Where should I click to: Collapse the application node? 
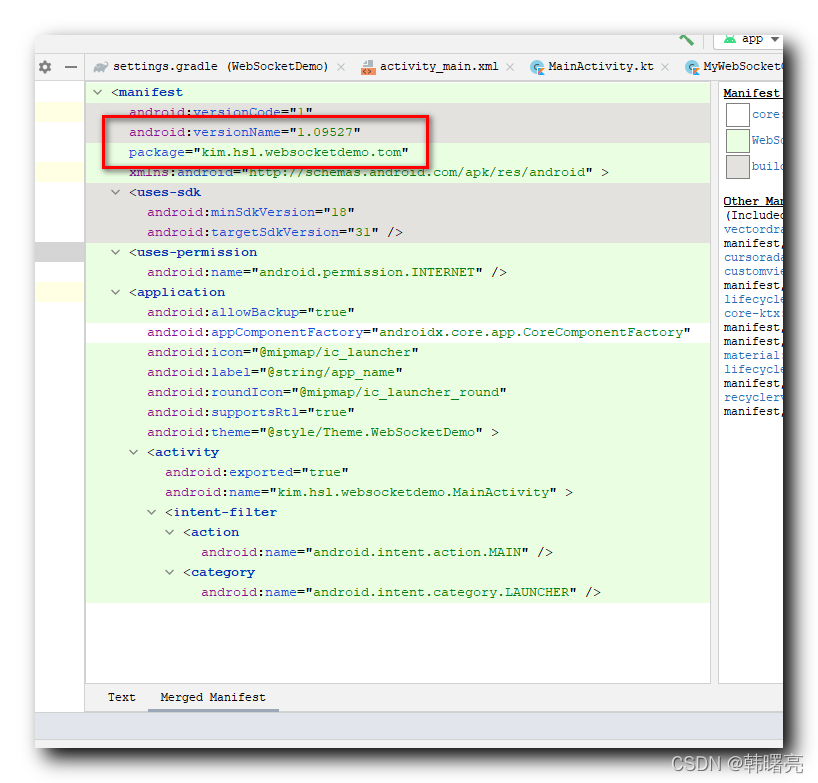(x=116, y=292)
